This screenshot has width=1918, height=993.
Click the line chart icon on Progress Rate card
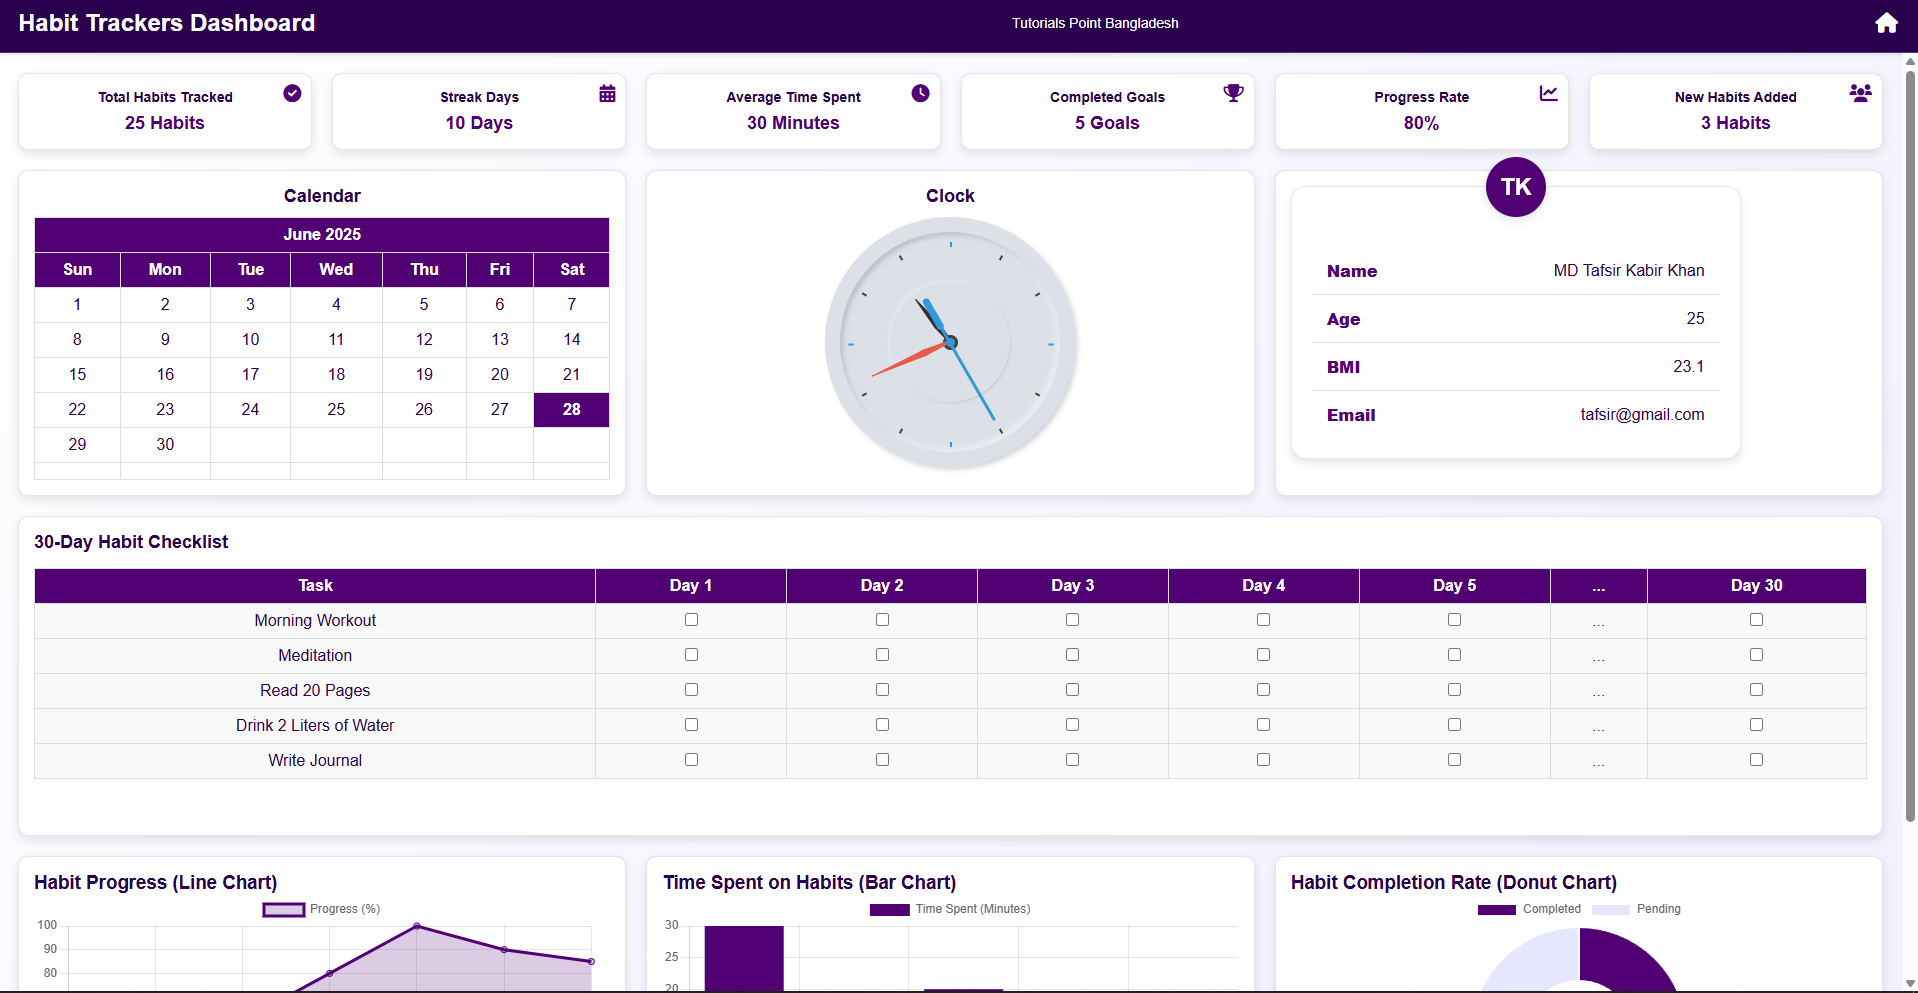[x=1548, y=92]
